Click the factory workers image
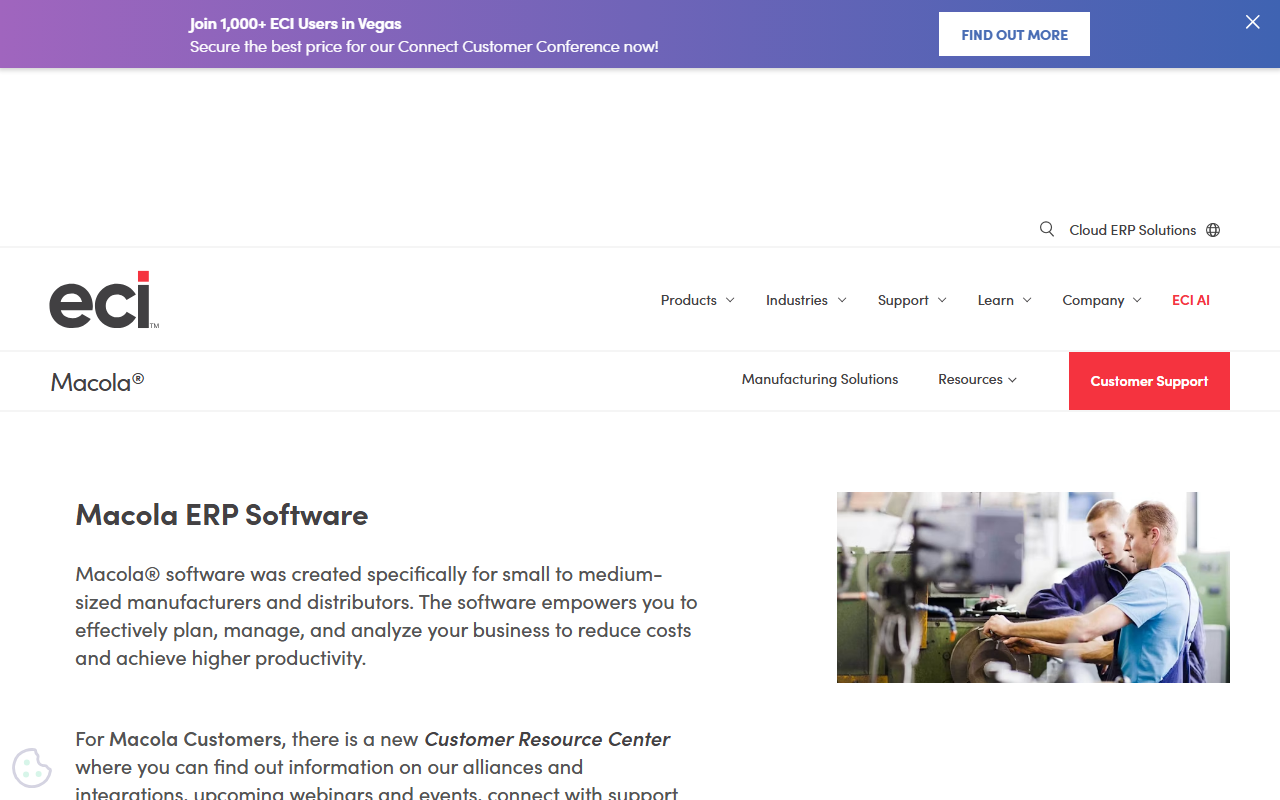The image size is (1280, 800). pos(1033,587)
